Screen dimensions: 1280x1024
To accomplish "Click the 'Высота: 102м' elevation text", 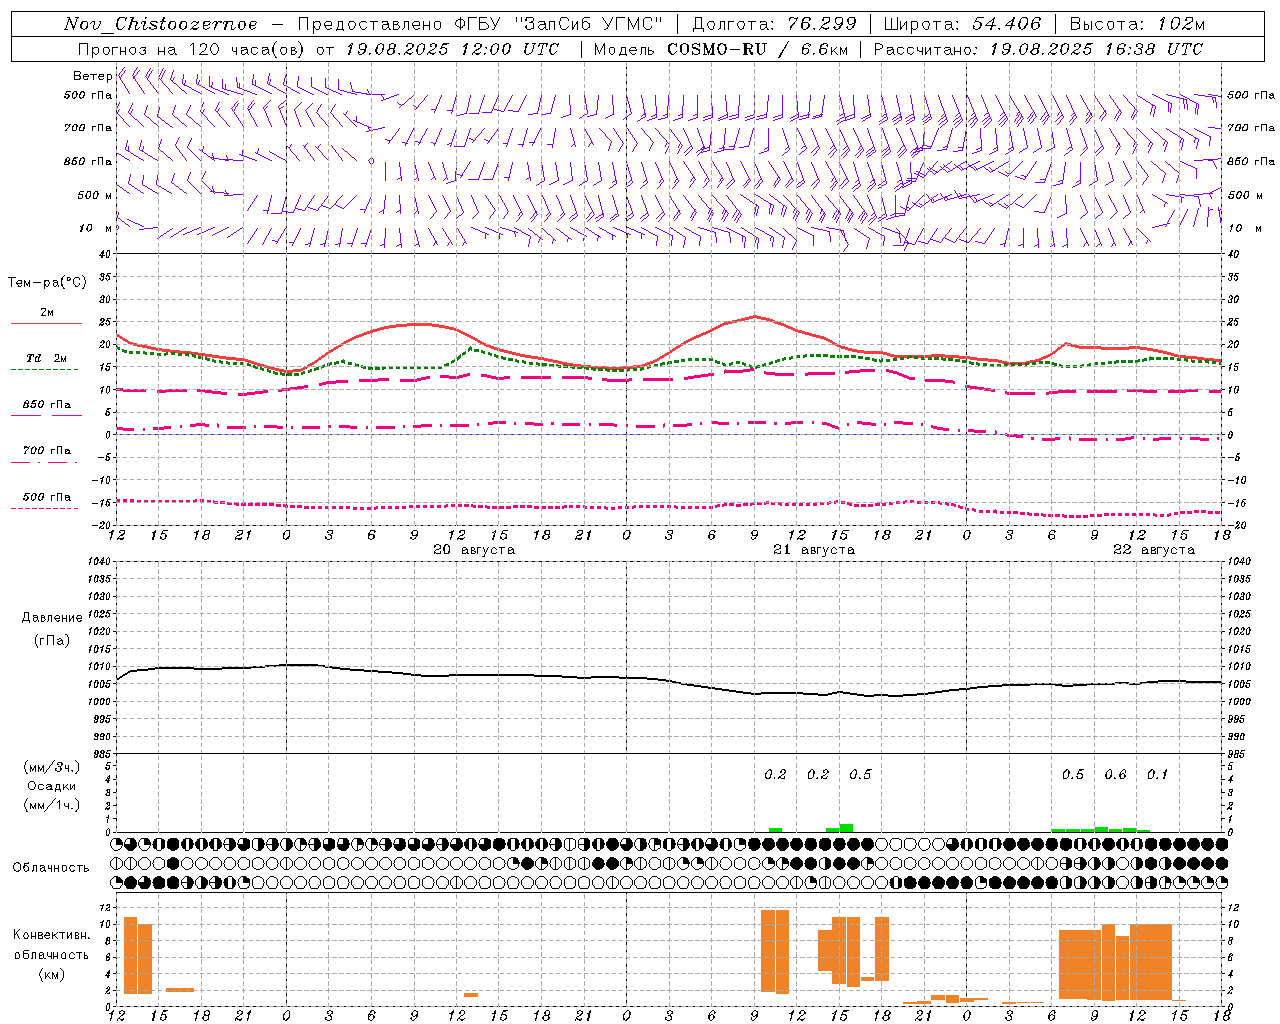I will (1137, 24).
